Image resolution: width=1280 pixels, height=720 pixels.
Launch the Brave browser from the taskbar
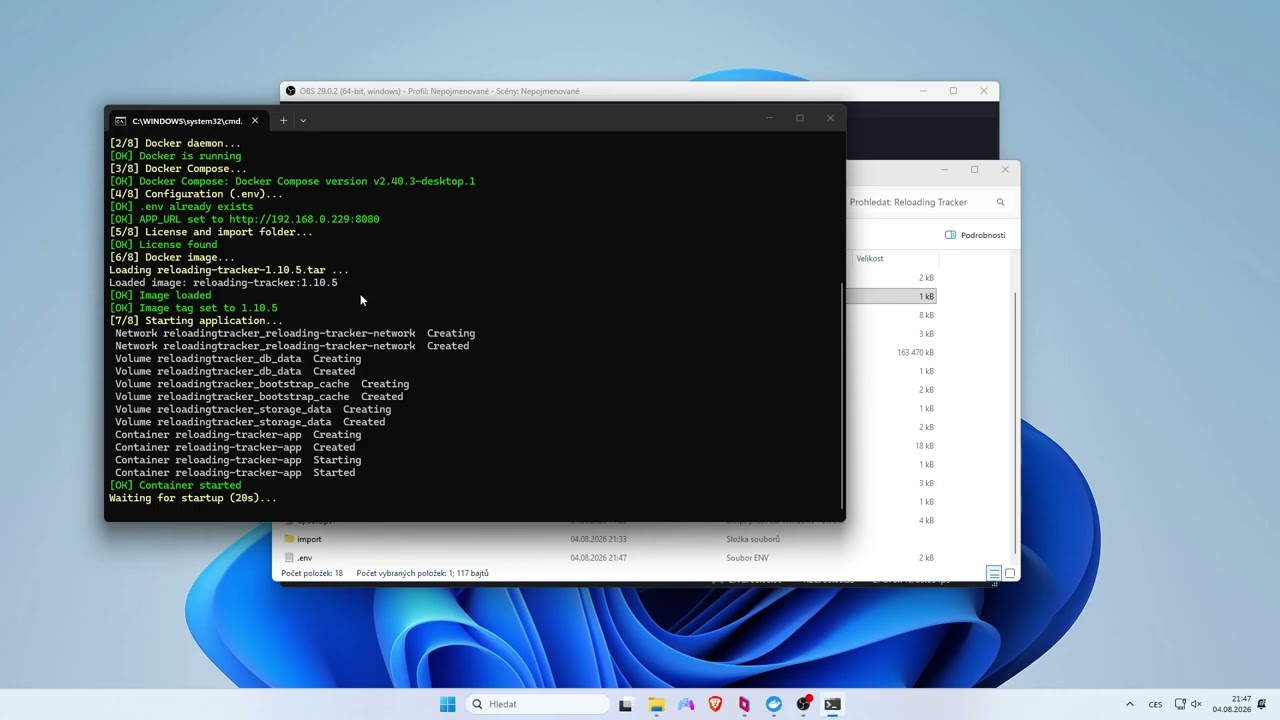[x=715, y=704]
